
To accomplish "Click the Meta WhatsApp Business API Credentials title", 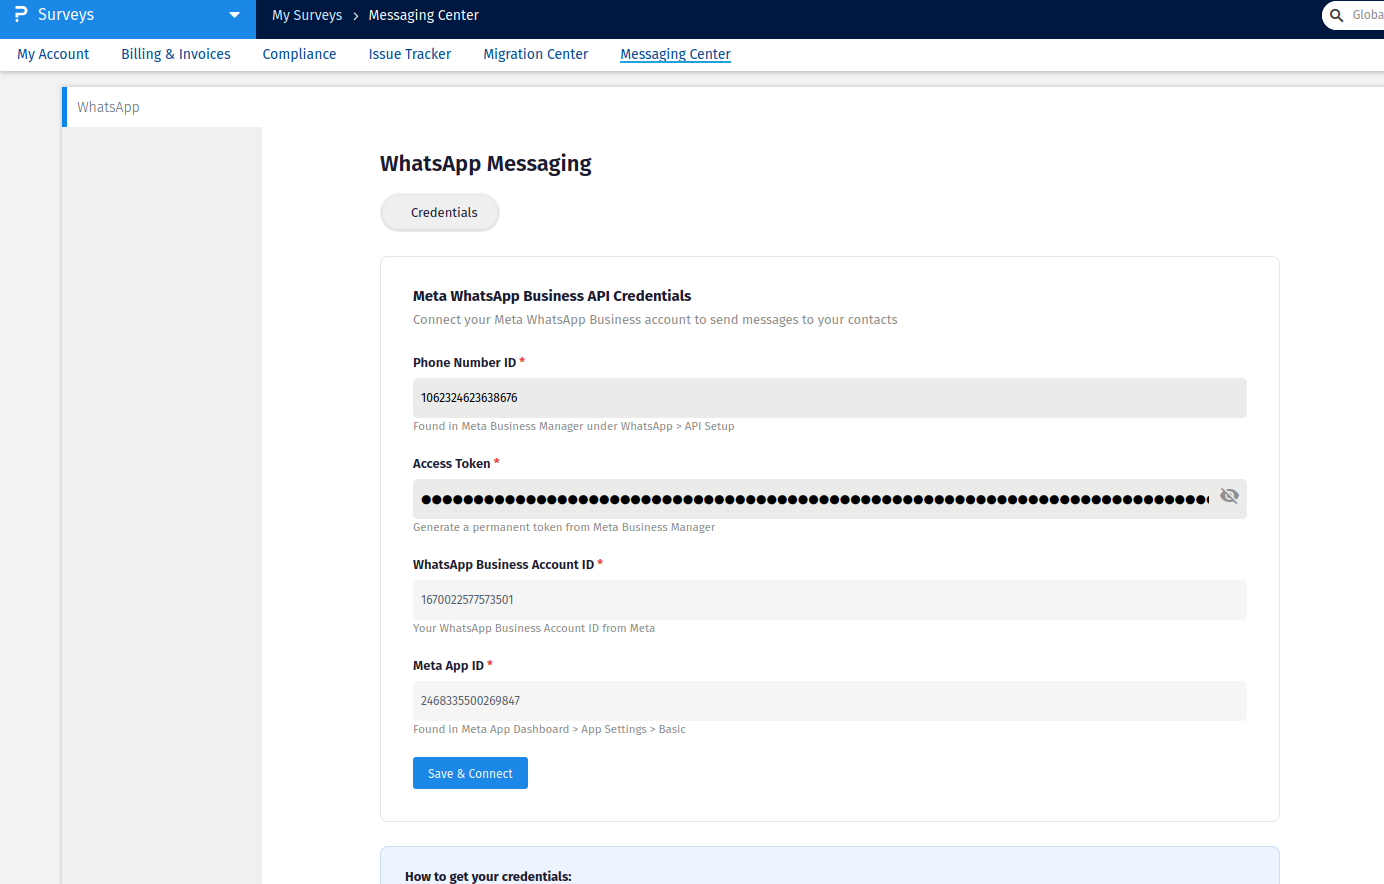I will 552,296.
